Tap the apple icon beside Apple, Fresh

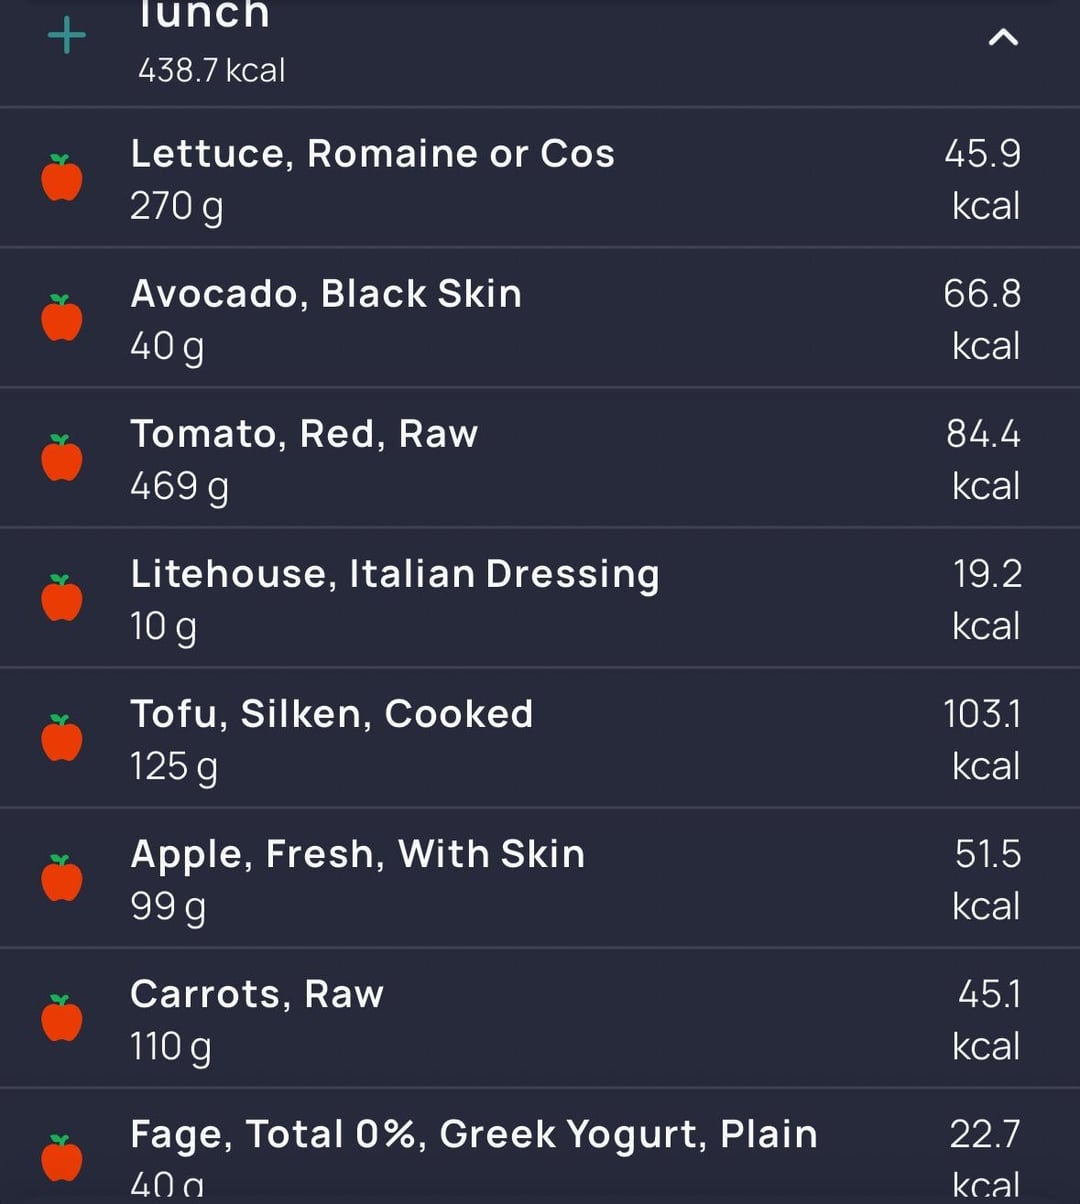62,878
